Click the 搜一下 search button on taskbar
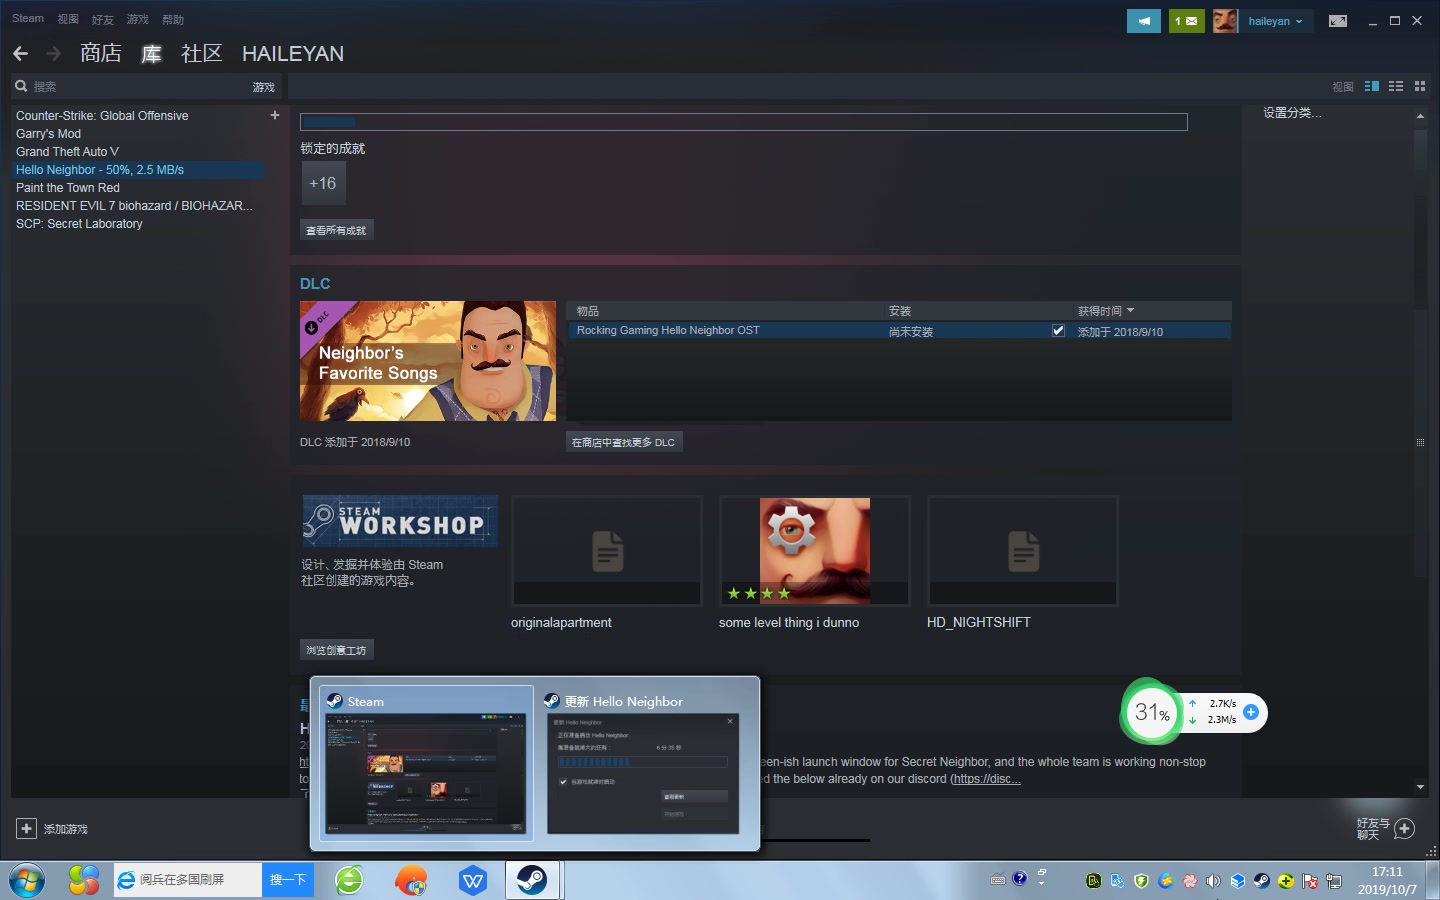Viewport: 1440px width, 900px height. pos(288,880)
